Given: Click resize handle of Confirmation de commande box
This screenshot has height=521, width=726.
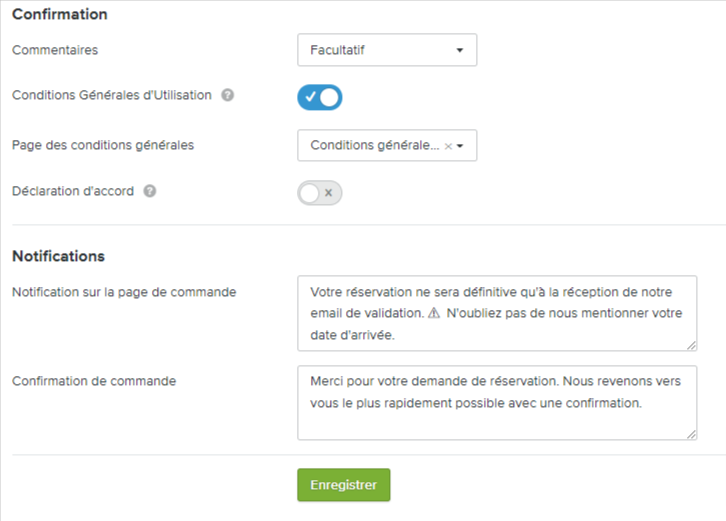Looking at the screenshot, I should [691, 434].
